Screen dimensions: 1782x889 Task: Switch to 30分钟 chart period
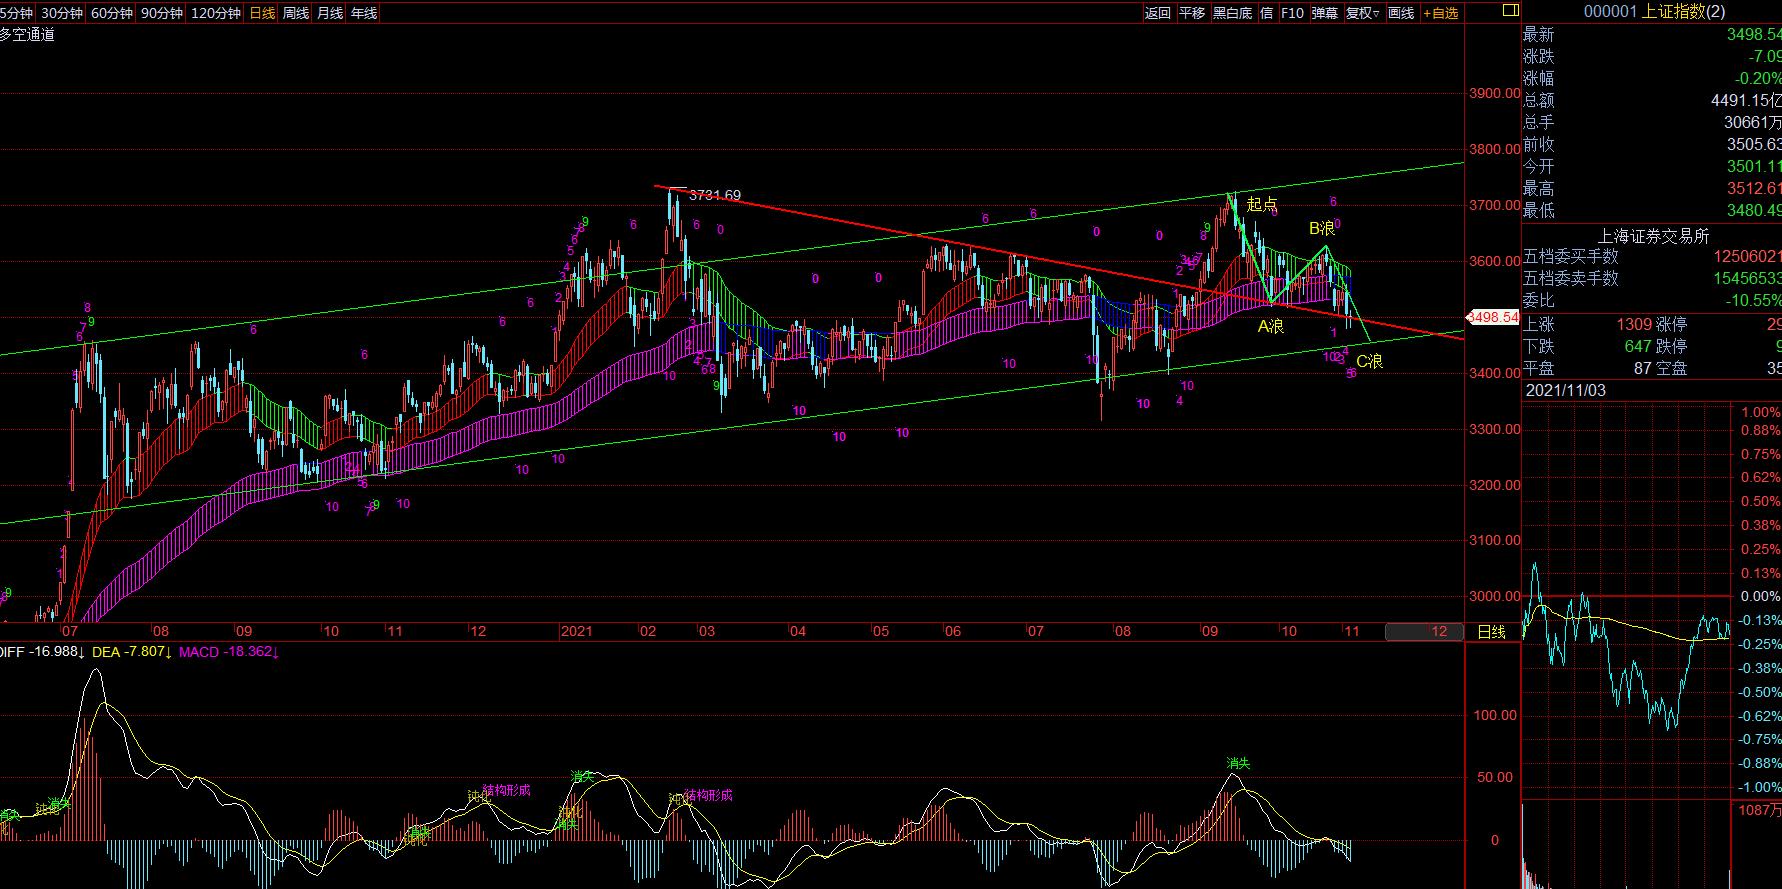point(62,13)
